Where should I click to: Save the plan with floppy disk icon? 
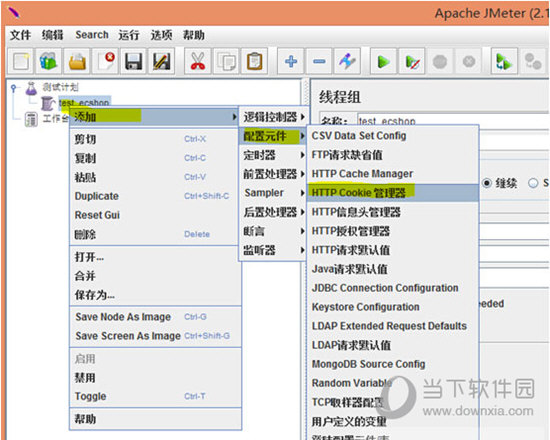pos(133,61)
